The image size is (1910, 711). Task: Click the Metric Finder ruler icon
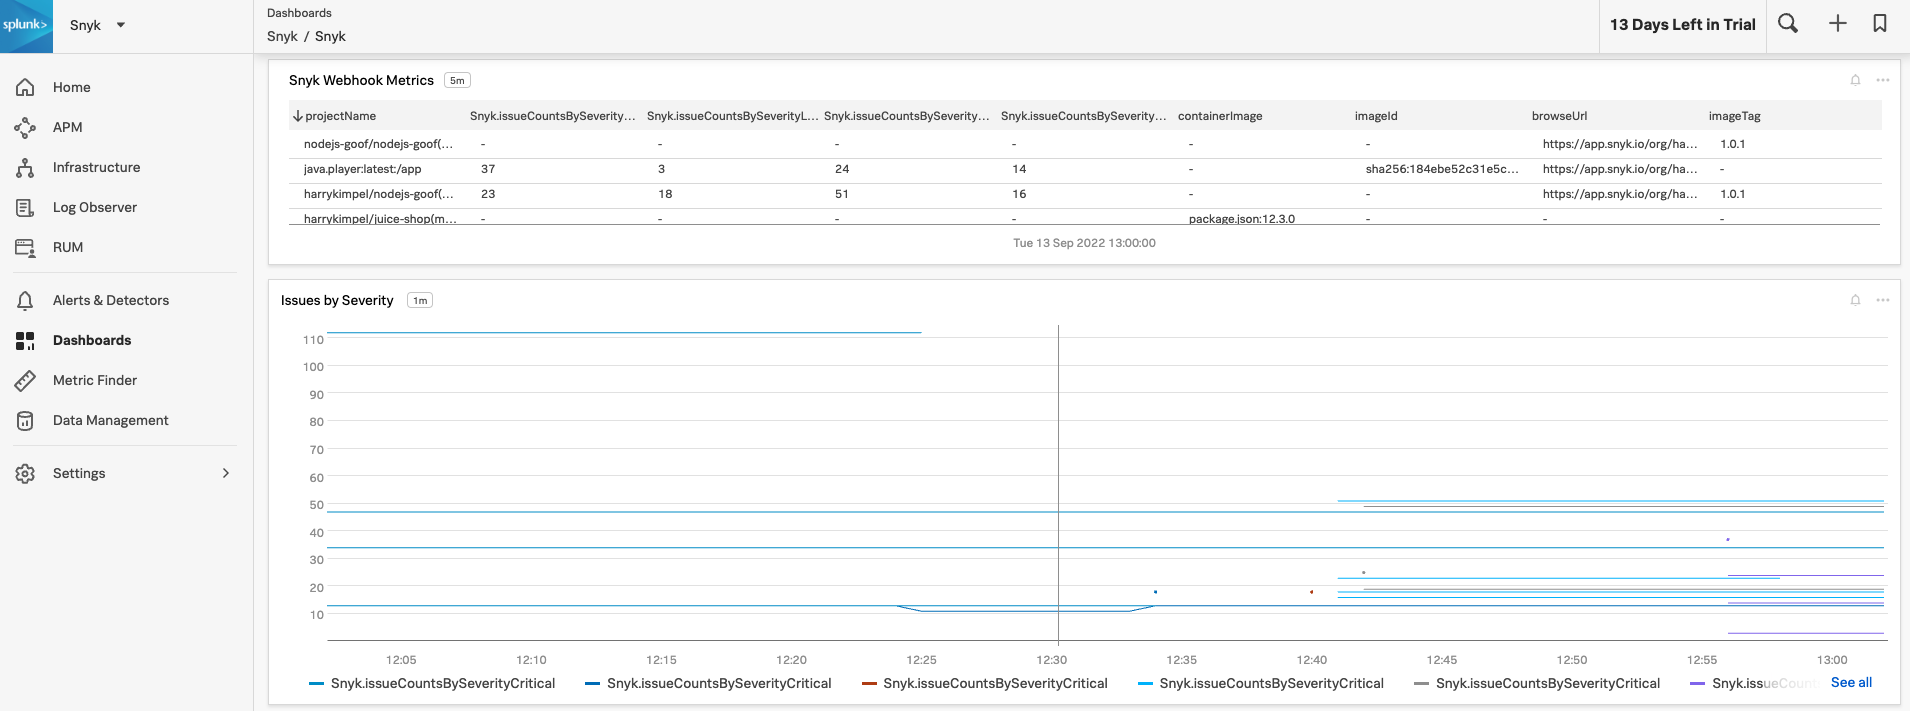25,381
